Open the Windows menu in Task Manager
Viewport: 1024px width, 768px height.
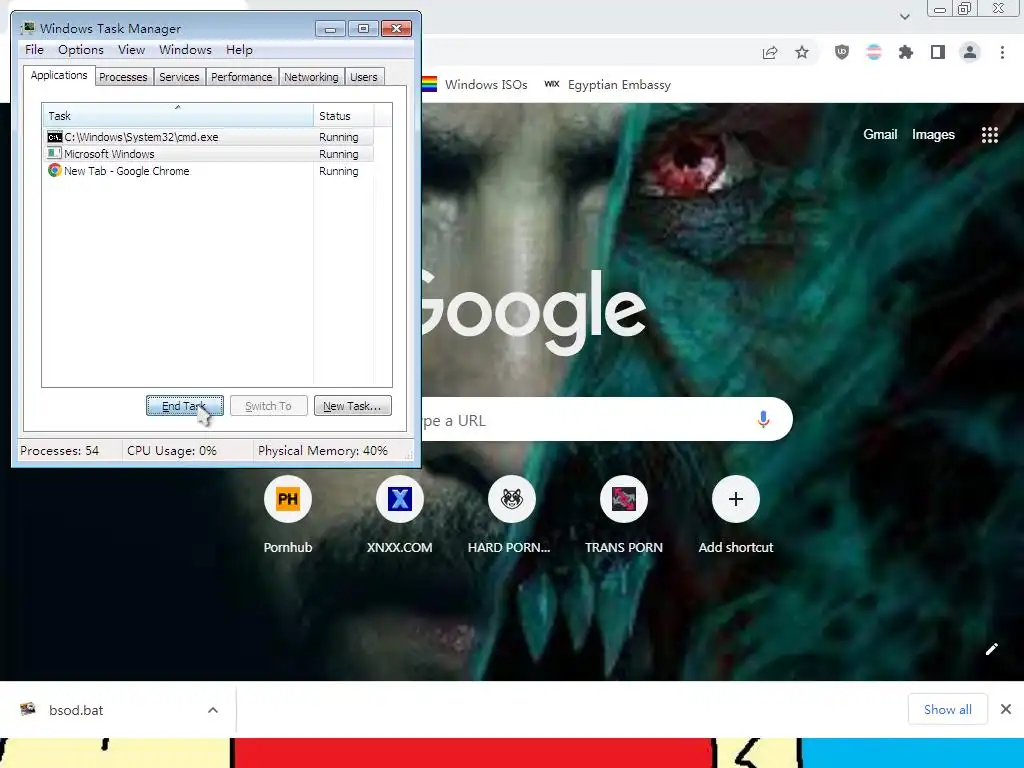(185, 50)
